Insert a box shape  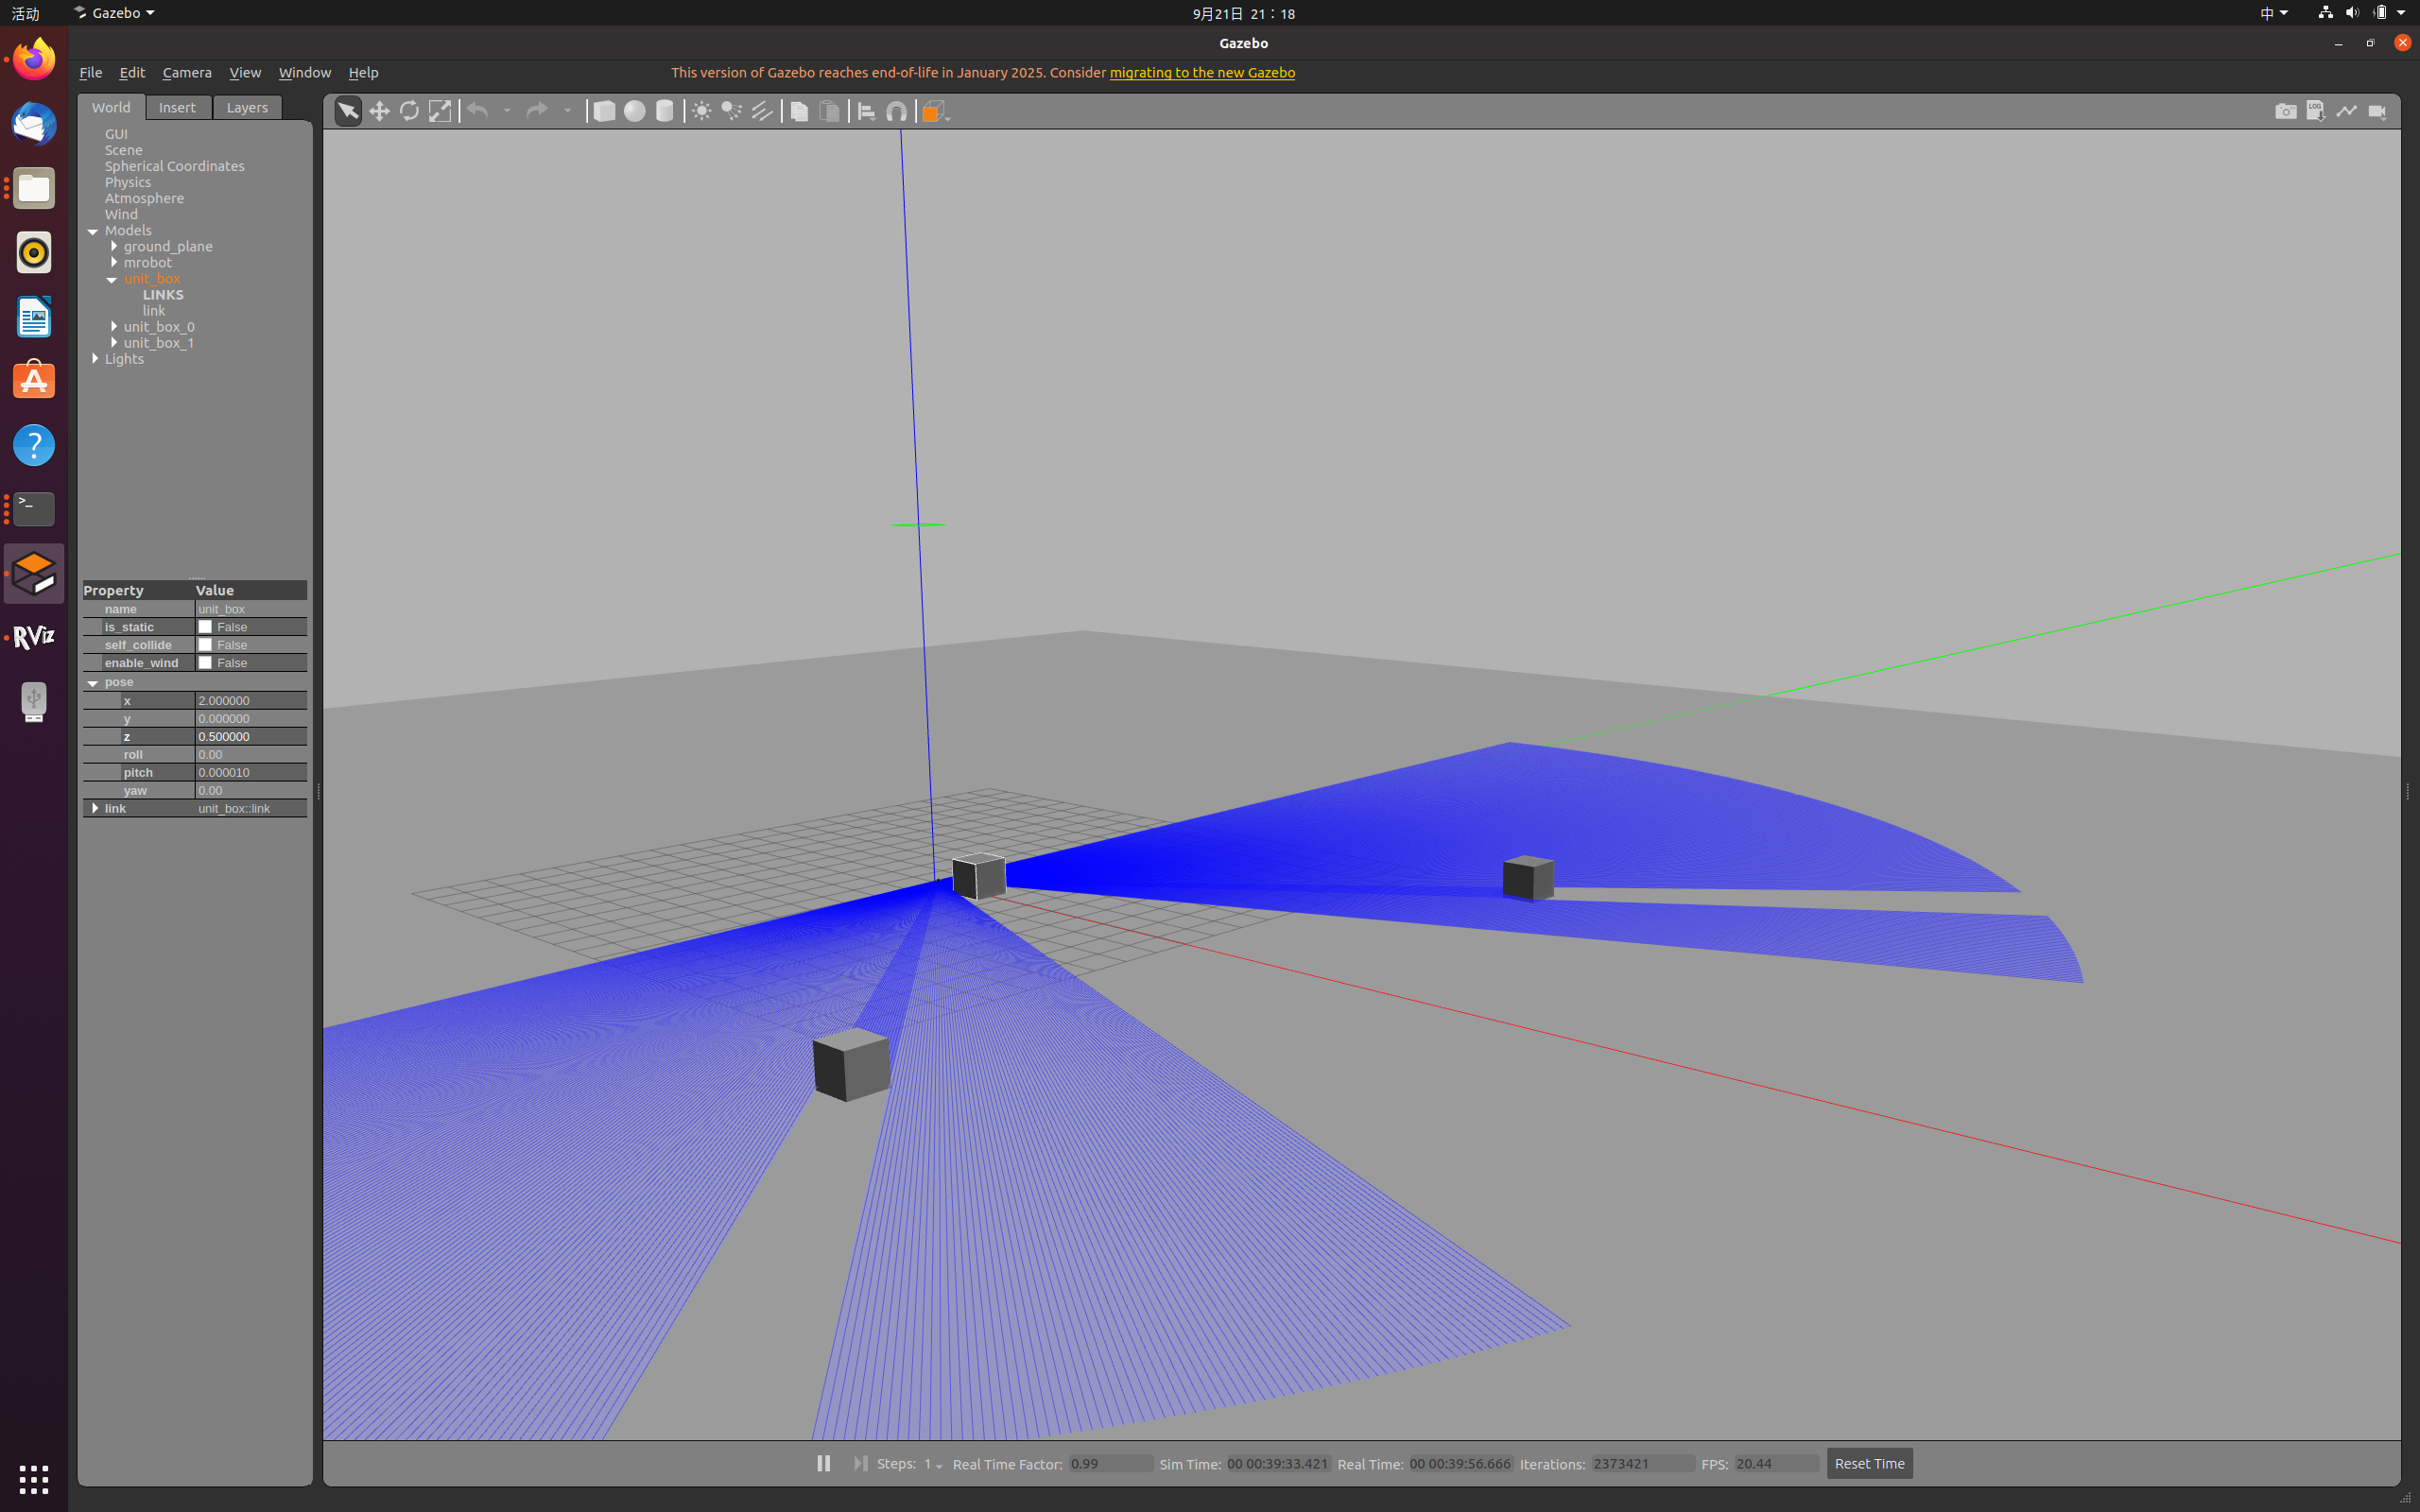(604, 110)
